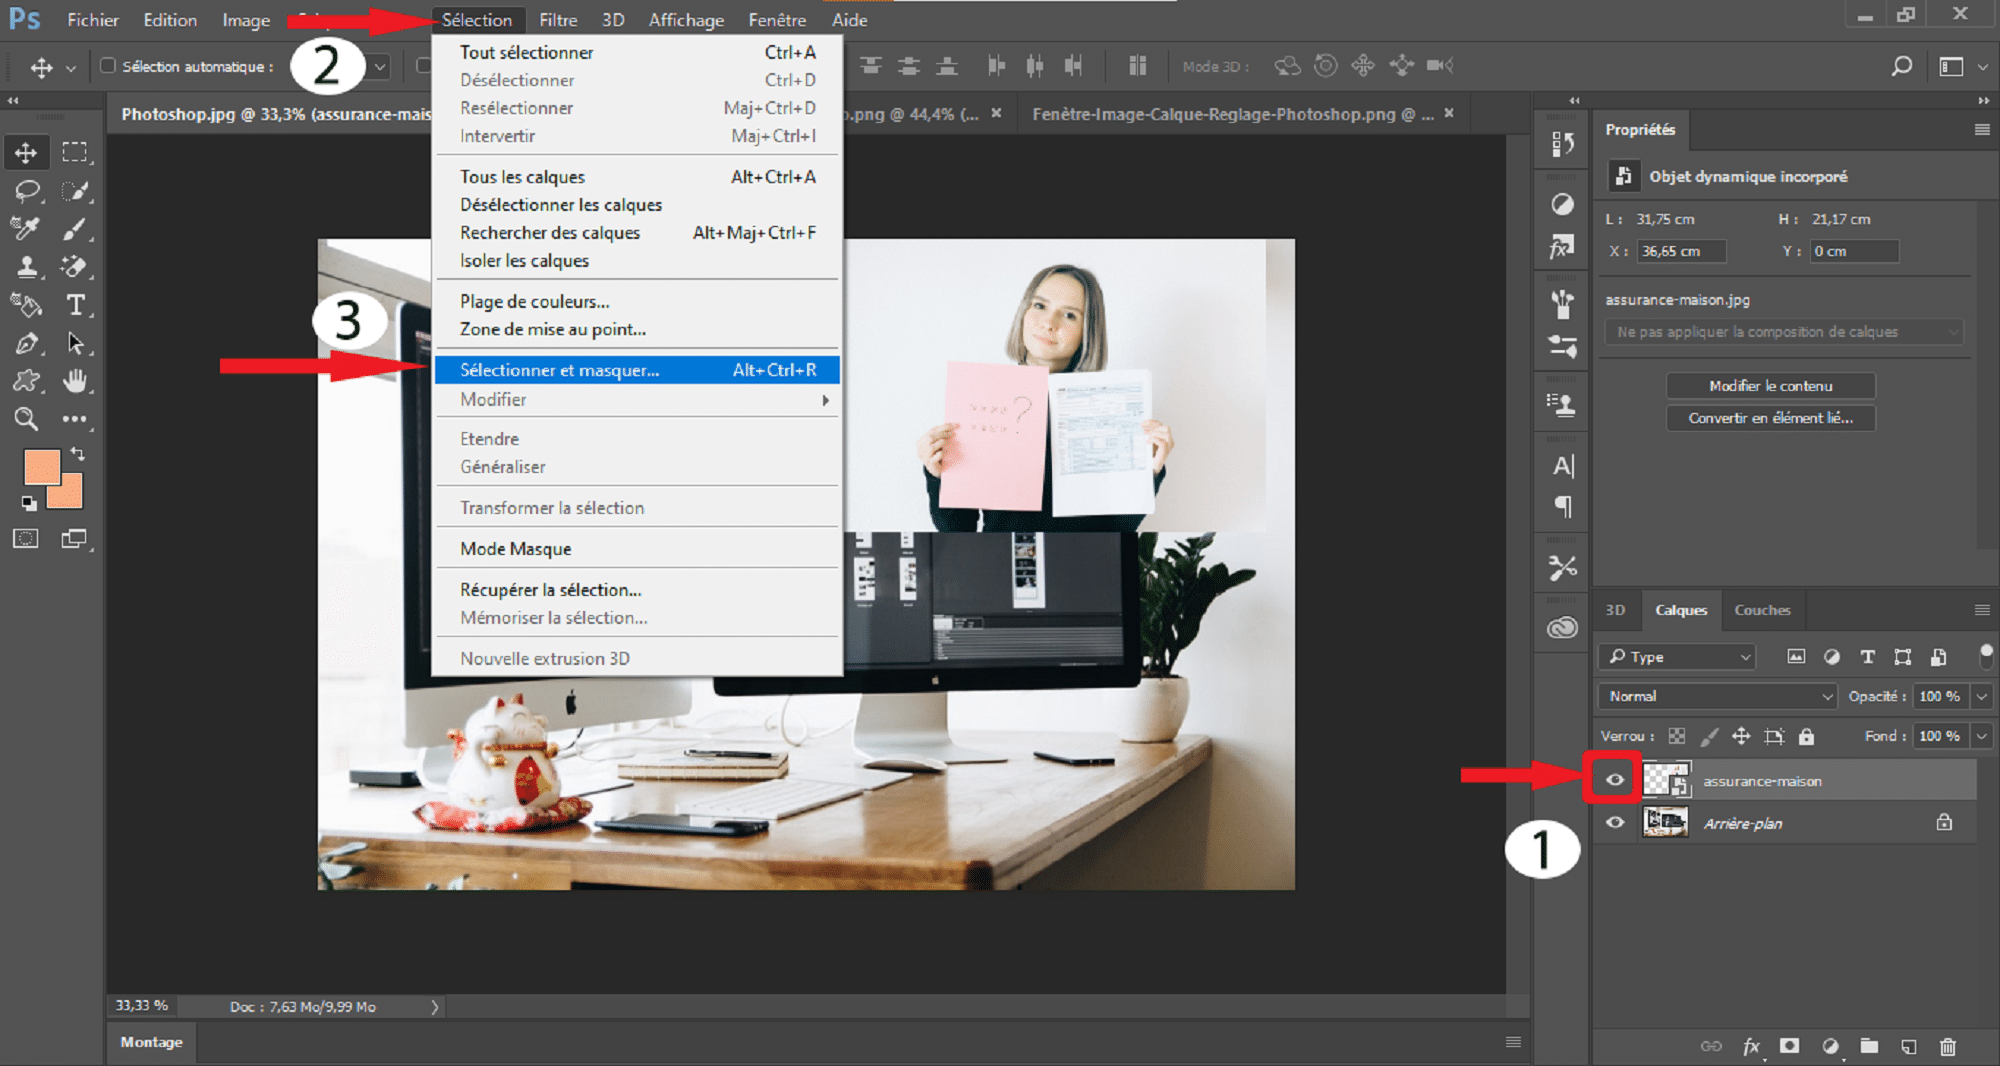Toggle type layer filter T icon
The width and height of the screenshot is (2000, 1066).
pyautogui.click(x=1867, y=656)
